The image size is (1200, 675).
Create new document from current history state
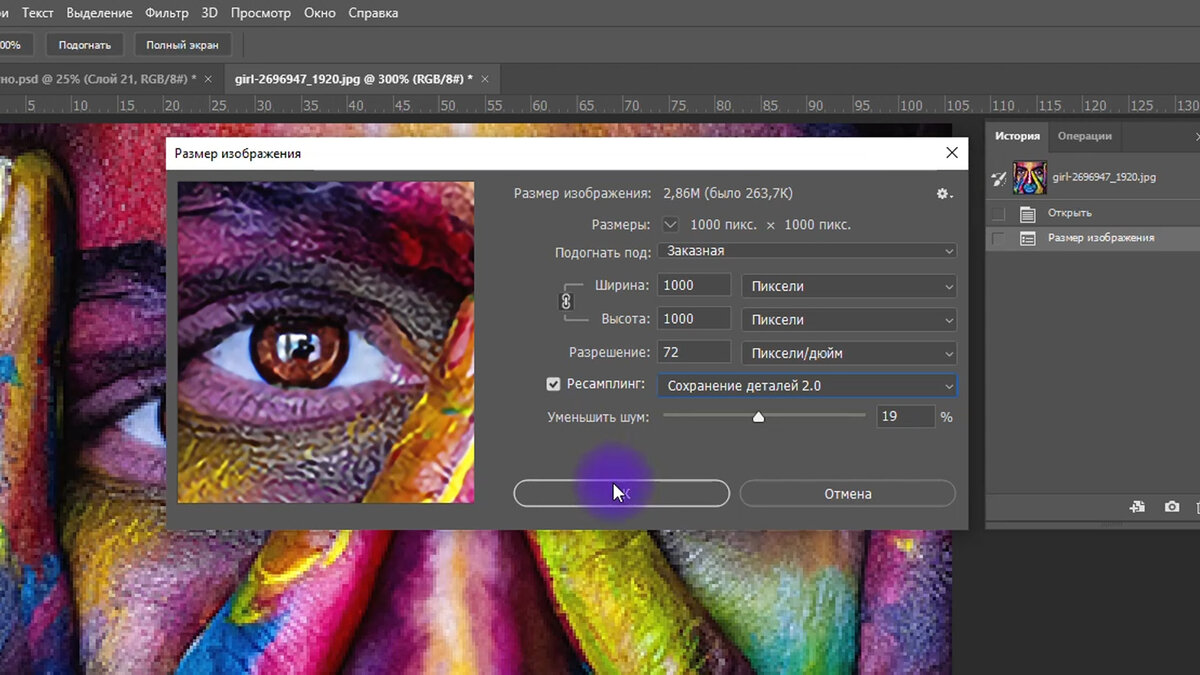click(1137, 507)
